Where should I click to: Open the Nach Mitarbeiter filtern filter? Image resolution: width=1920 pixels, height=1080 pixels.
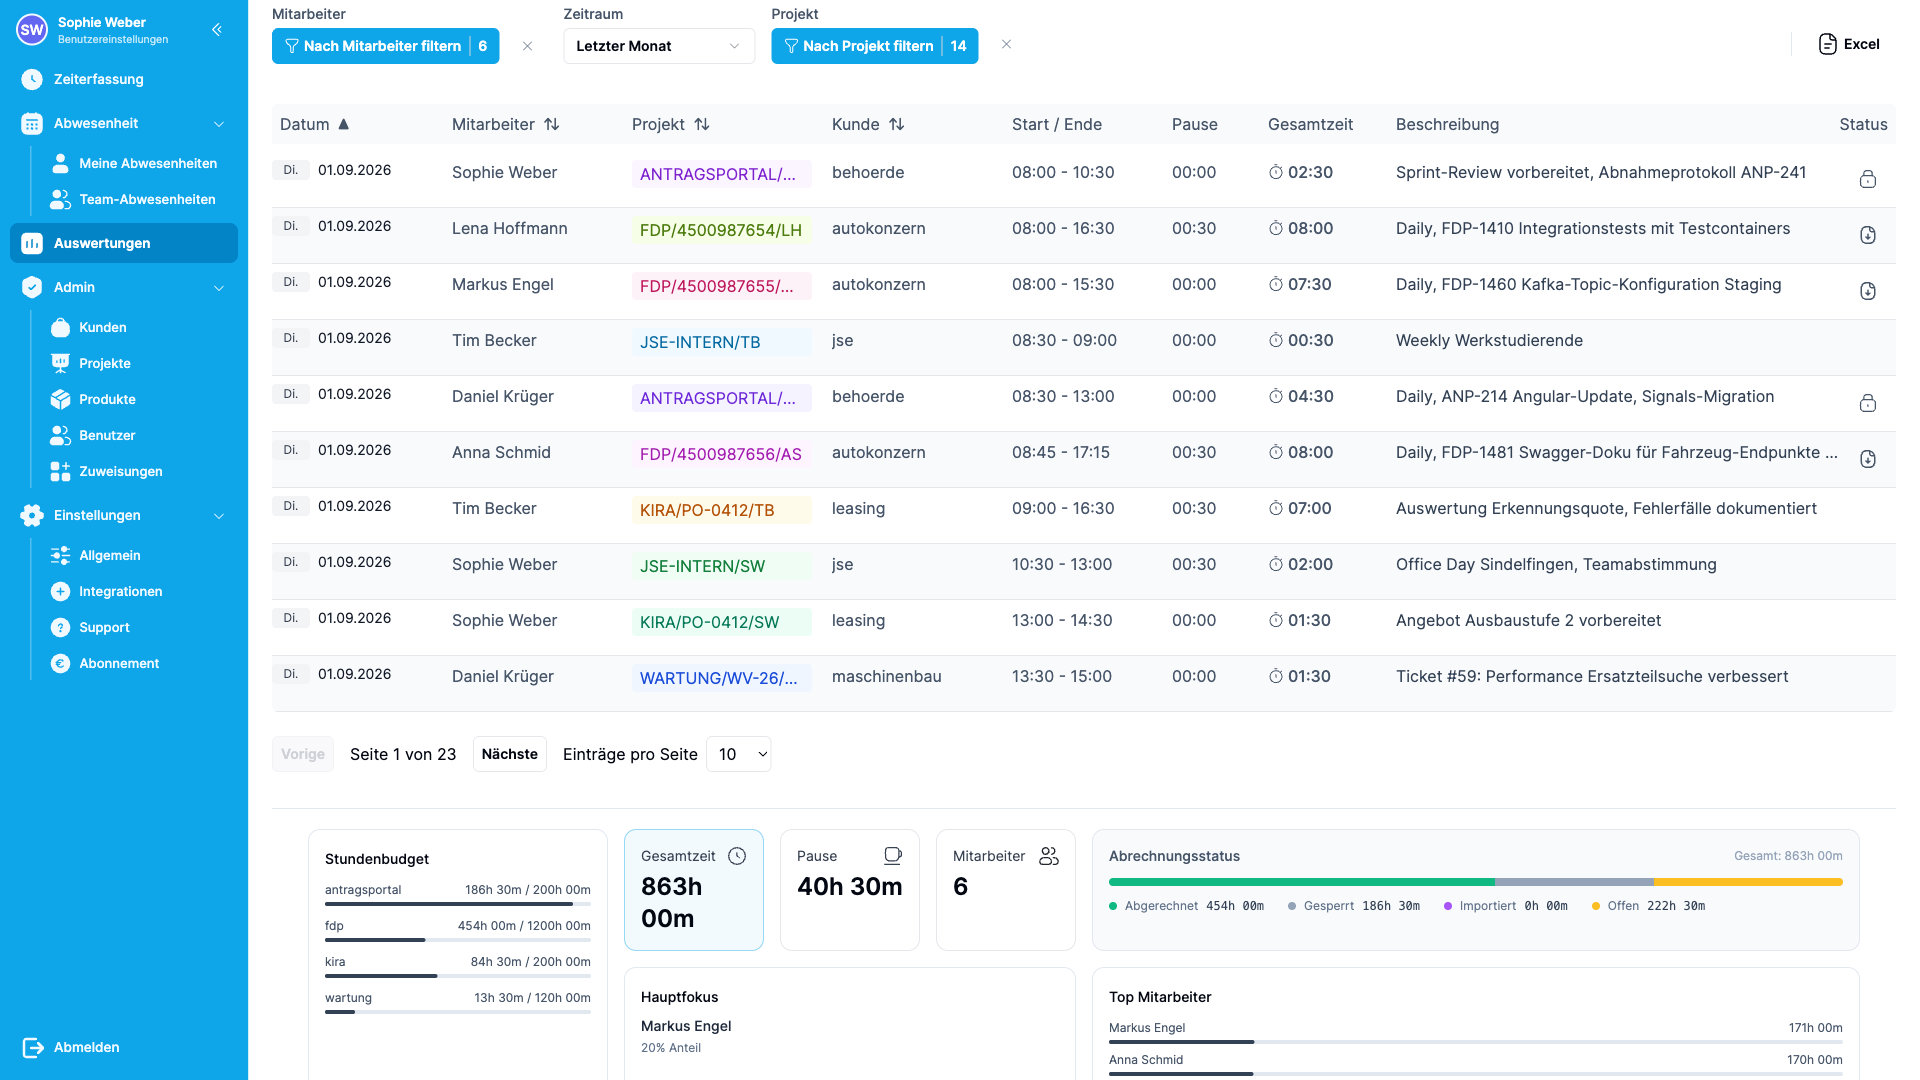tap(385, 46)
